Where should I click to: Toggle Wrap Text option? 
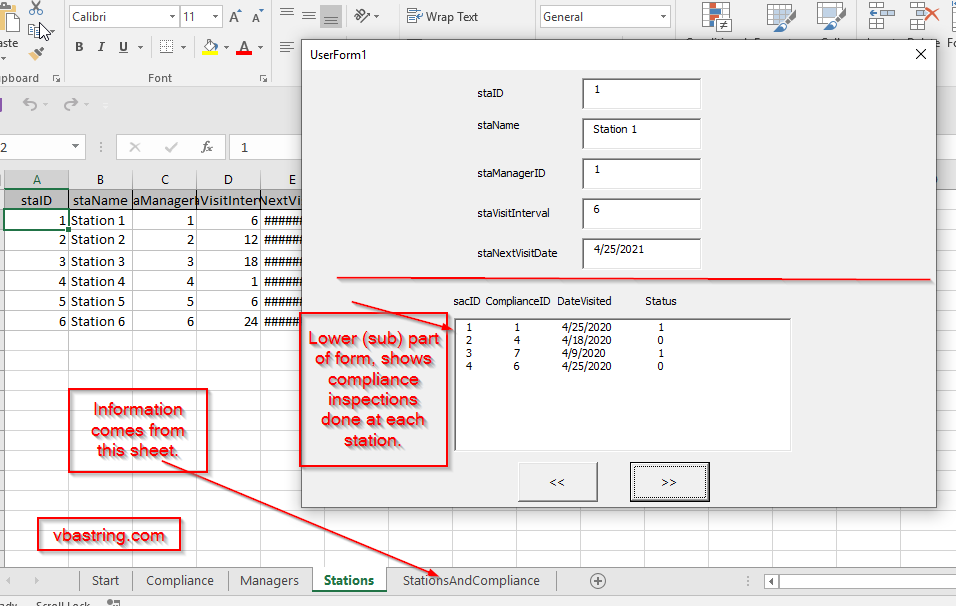(441, 17)
